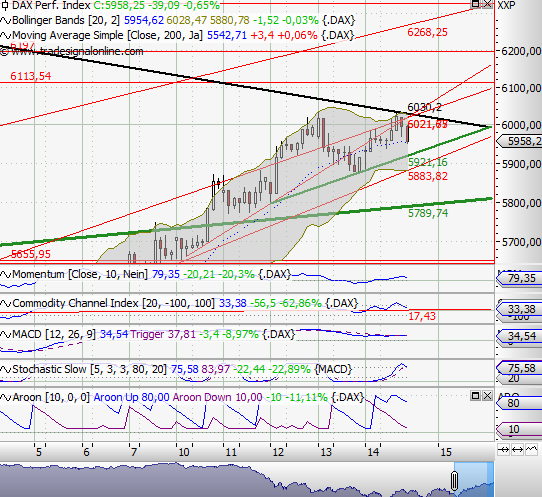Click the 33,38 CCI value tag
542x497 pixels.
[x=519, y=309]
